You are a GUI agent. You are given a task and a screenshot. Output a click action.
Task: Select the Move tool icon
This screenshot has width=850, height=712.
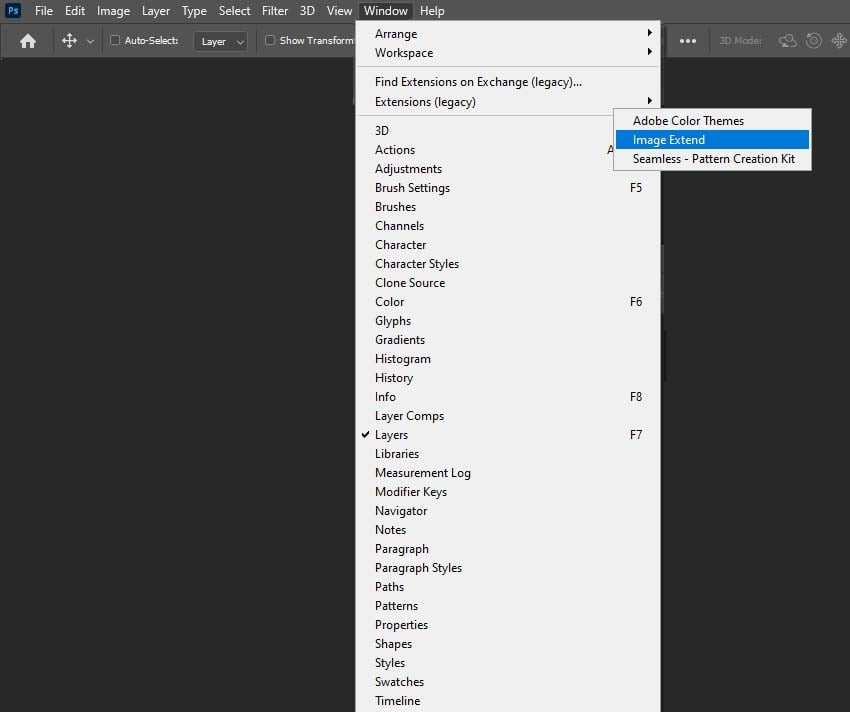pyautogui.click(x=69, y=41)
